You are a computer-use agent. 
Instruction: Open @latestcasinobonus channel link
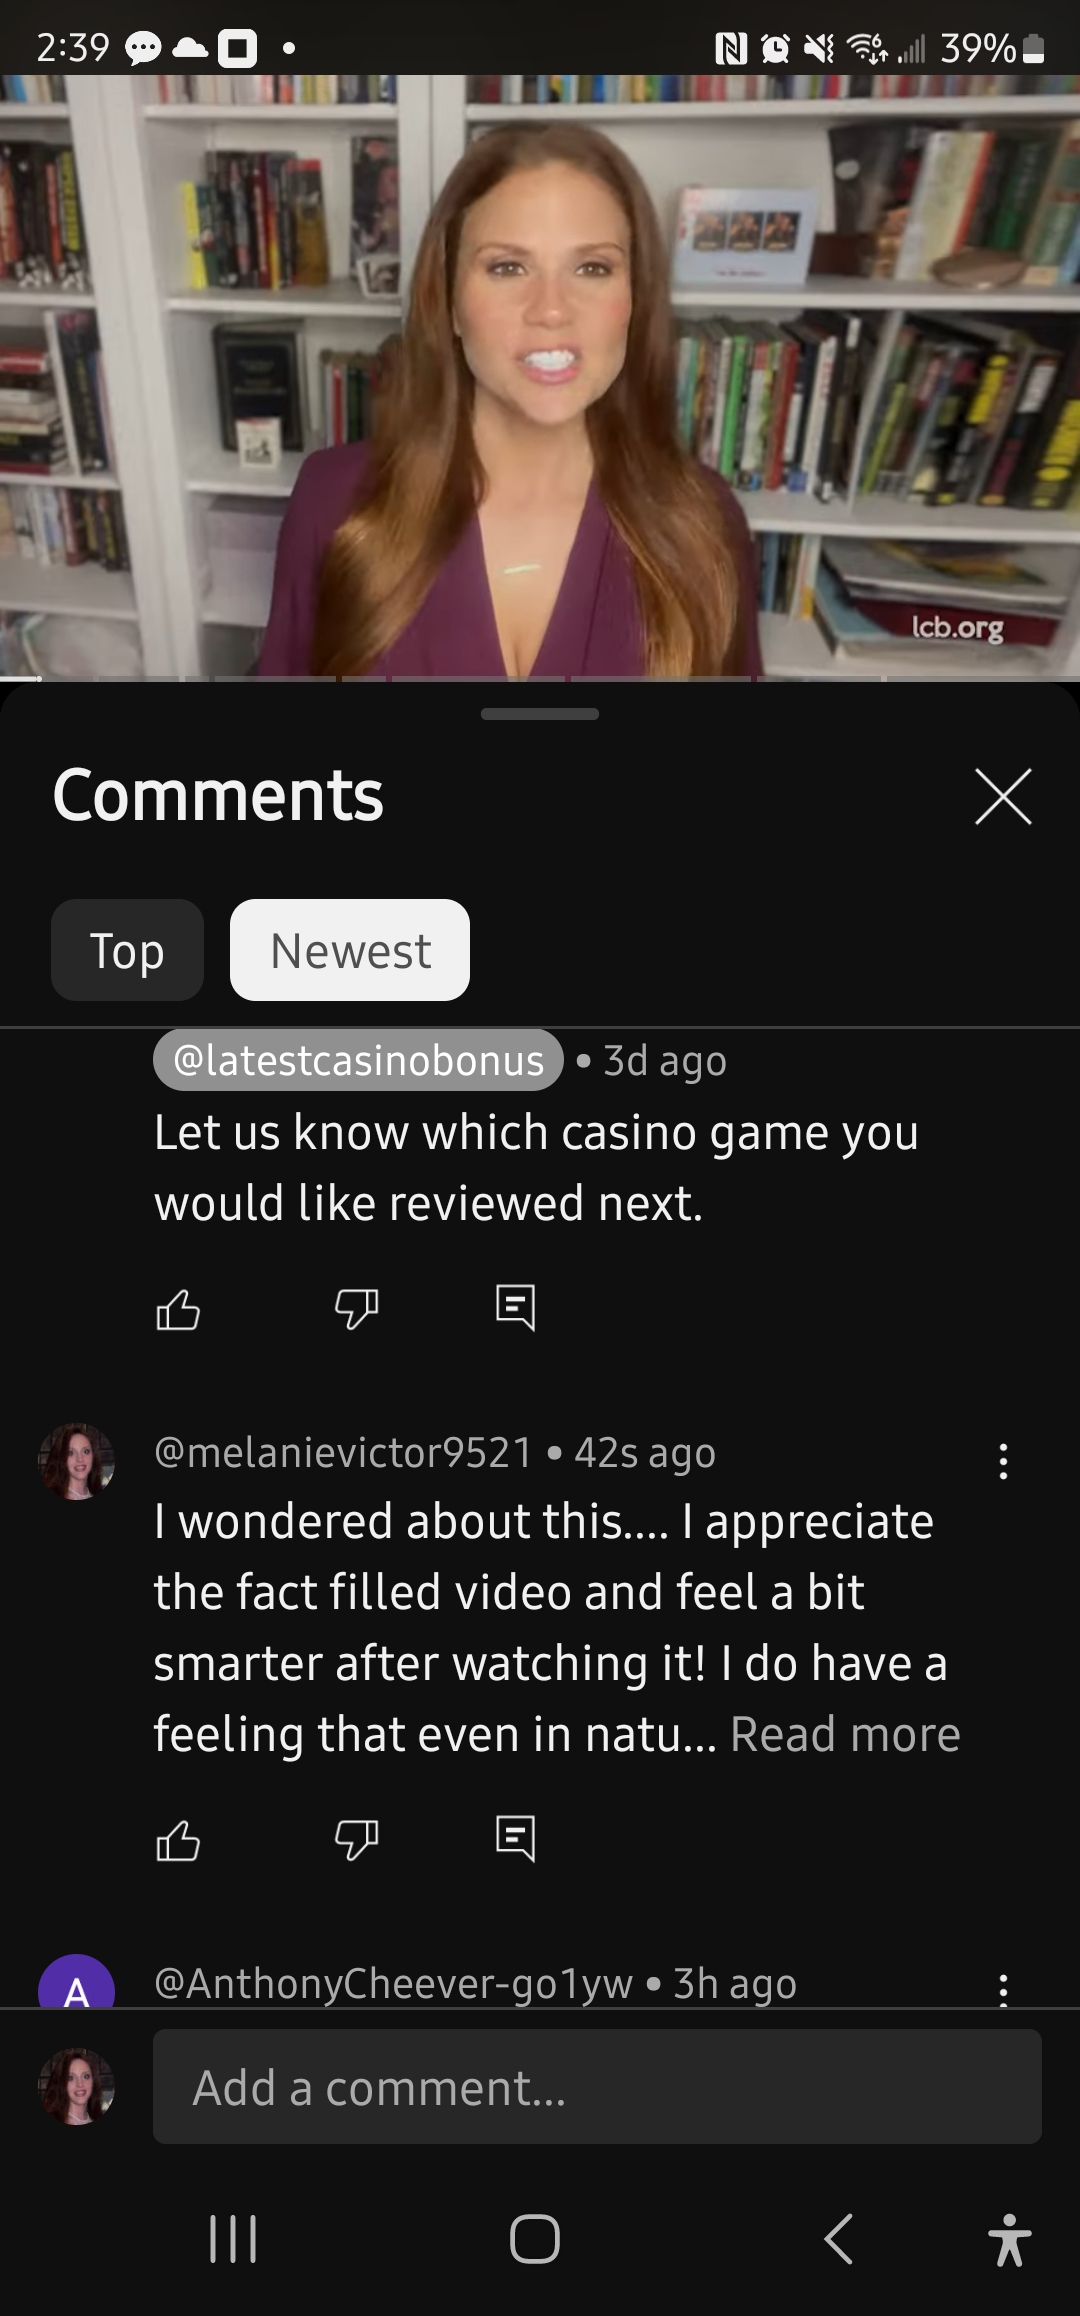point(358,1060)
